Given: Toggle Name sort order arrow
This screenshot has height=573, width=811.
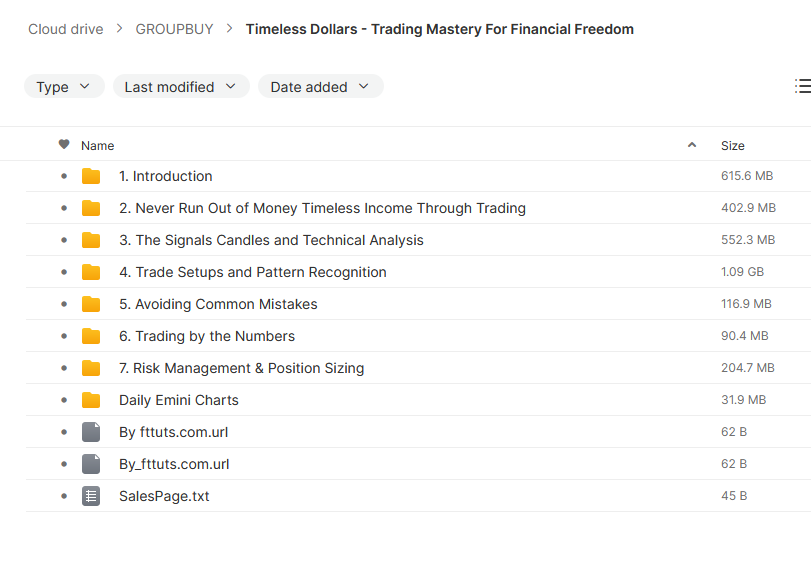Looking at the screenshot, I should pos(692,145).
